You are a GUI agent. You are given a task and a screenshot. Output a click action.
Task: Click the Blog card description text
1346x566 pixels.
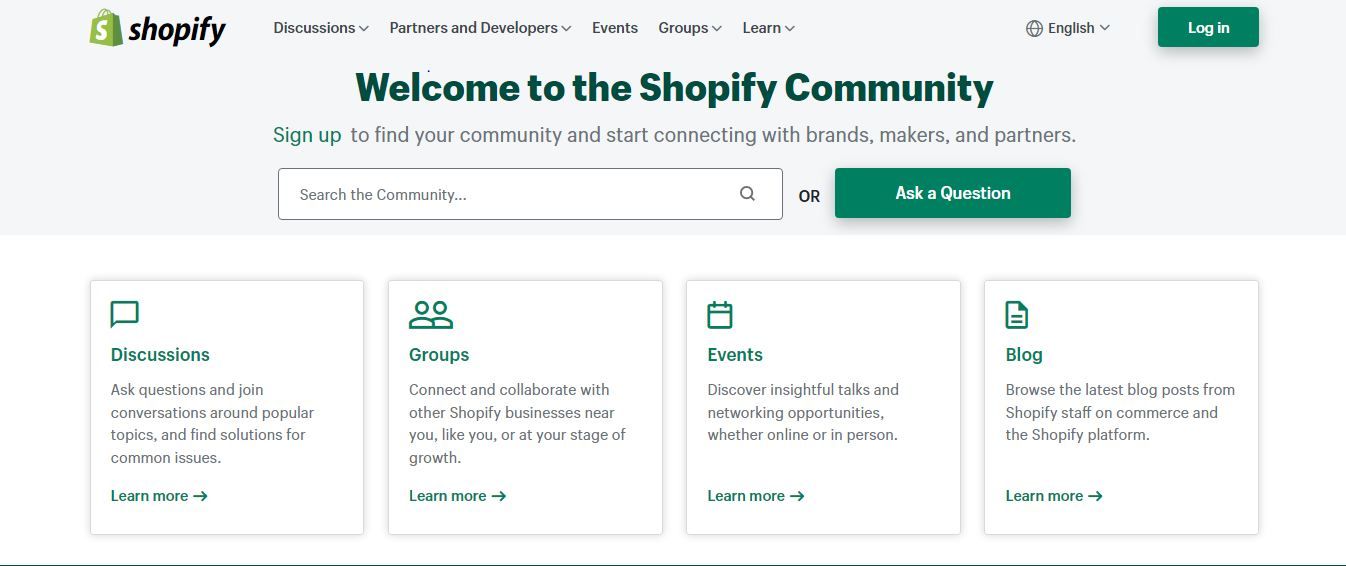1120,412
